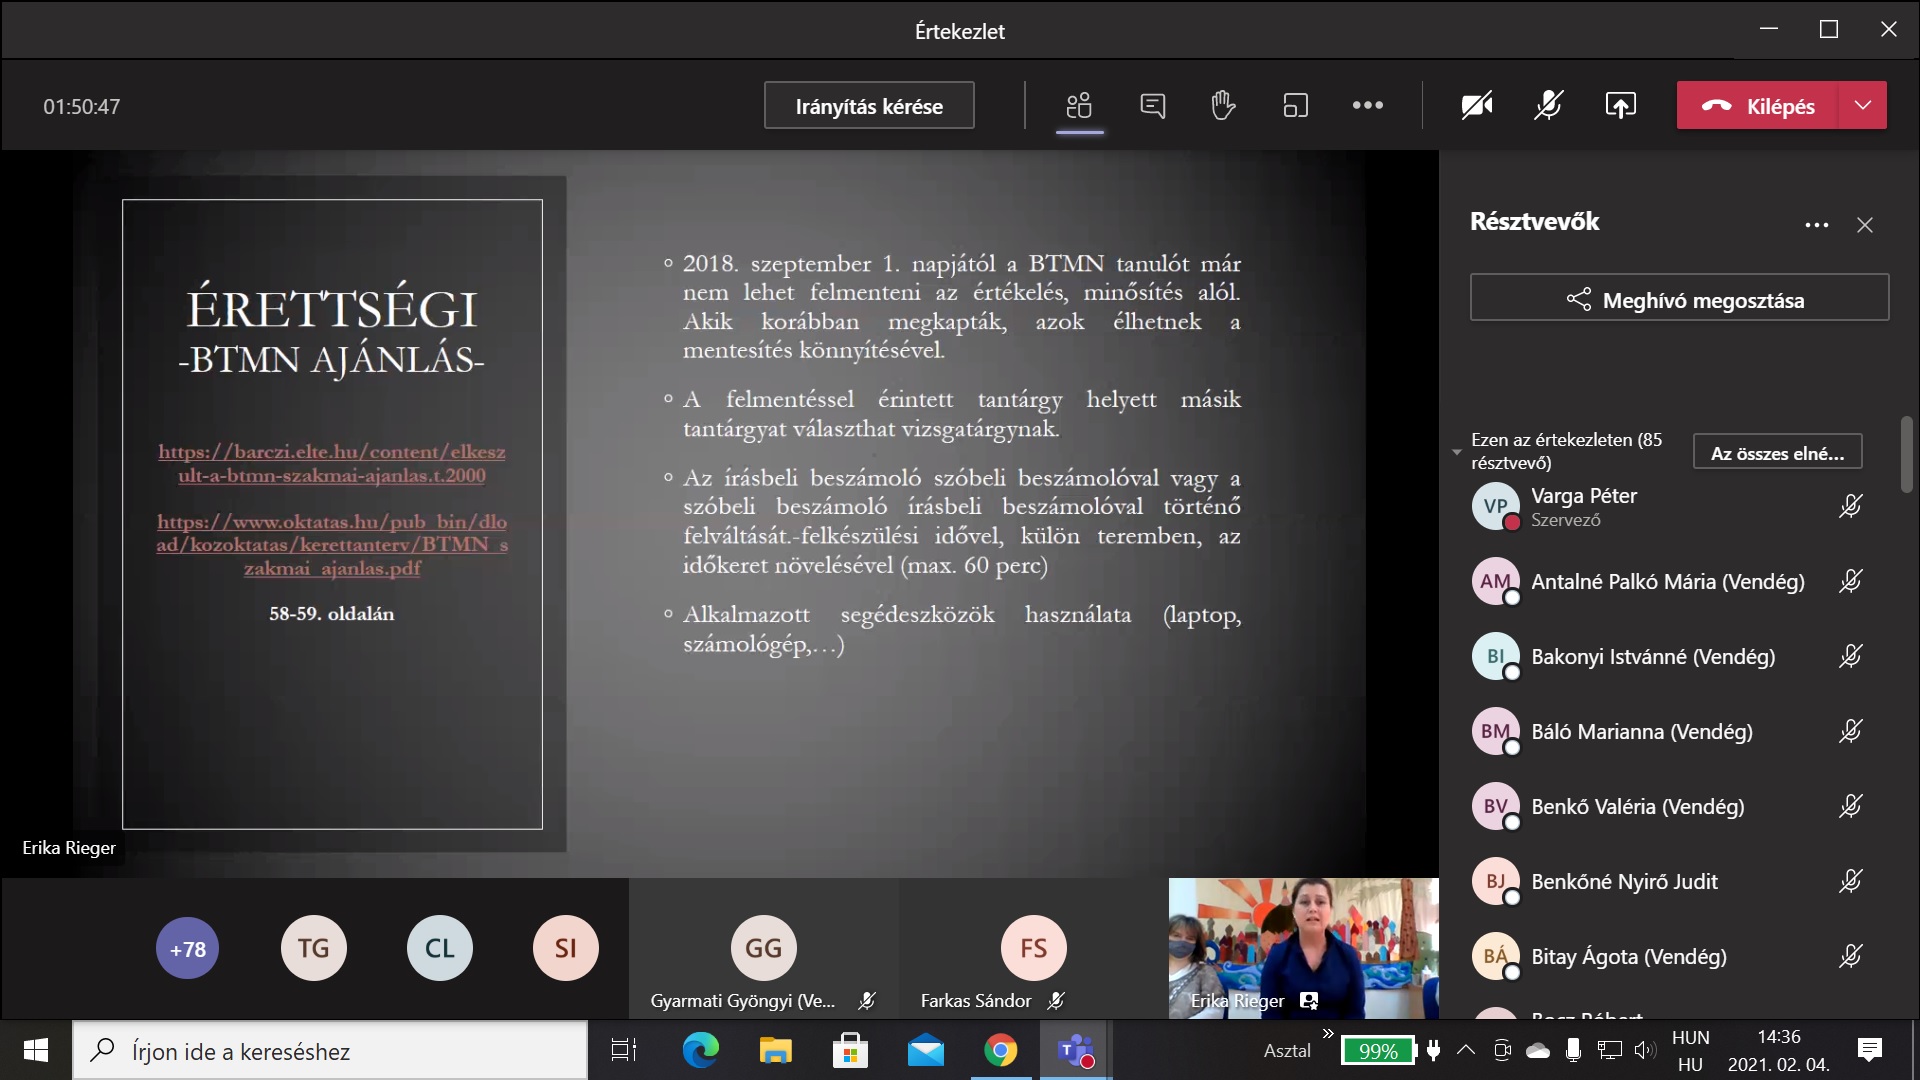Open more options ellipsis in the participants panel
This screenshot has width=1920, height=1080.
(1816, 225)
